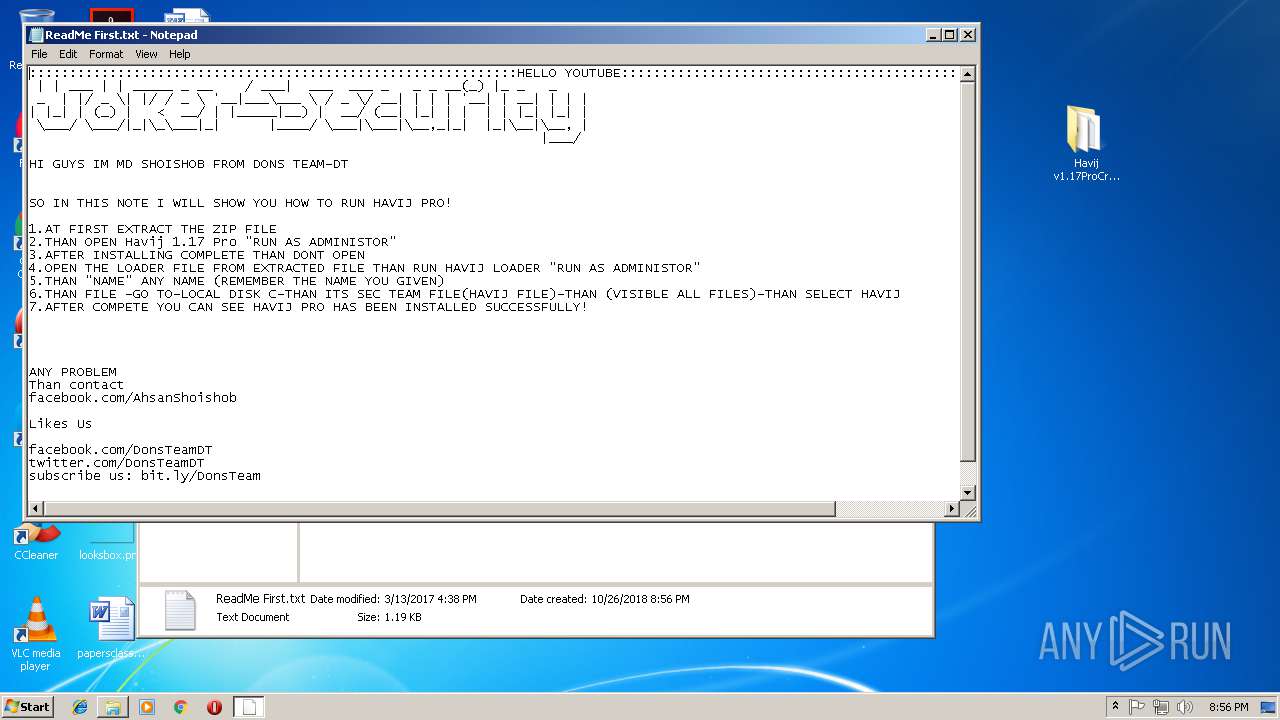Viewport: 1280px width, 720px height.
Task: Open the Edit menu in Notepad
Action: click(x=68, y=54)
